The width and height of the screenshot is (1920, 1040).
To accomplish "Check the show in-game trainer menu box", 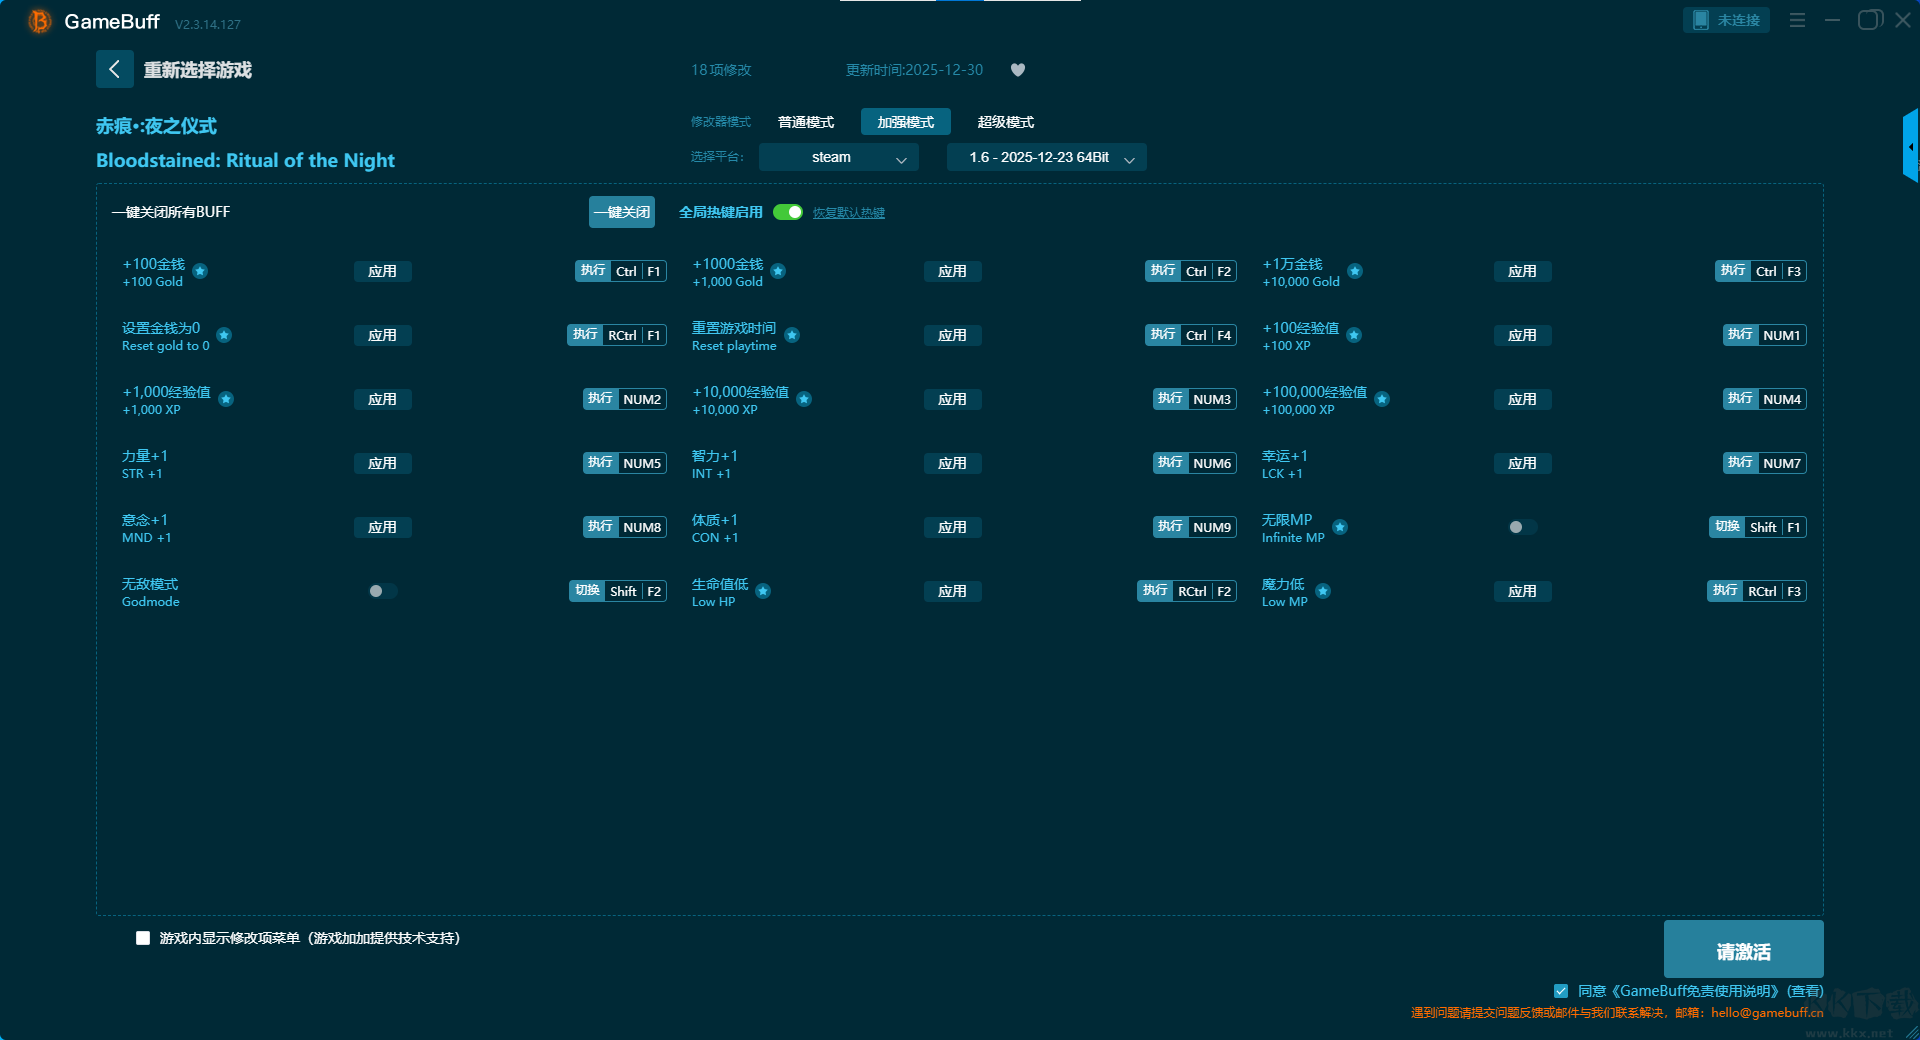I will 143,938.
